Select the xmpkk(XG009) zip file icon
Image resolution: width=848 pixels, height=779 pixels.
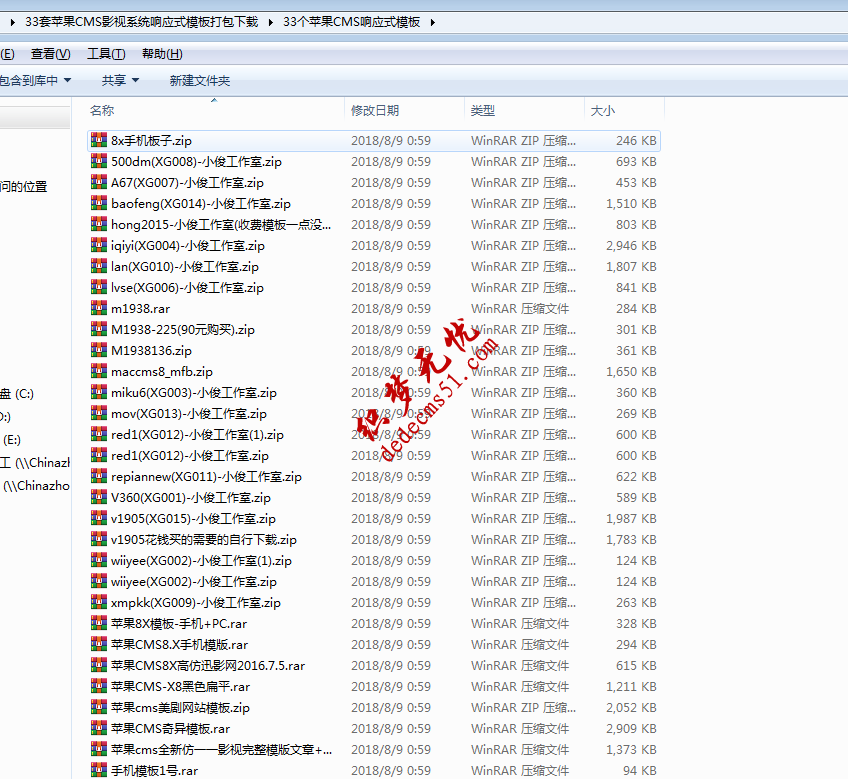pos(98,603)
